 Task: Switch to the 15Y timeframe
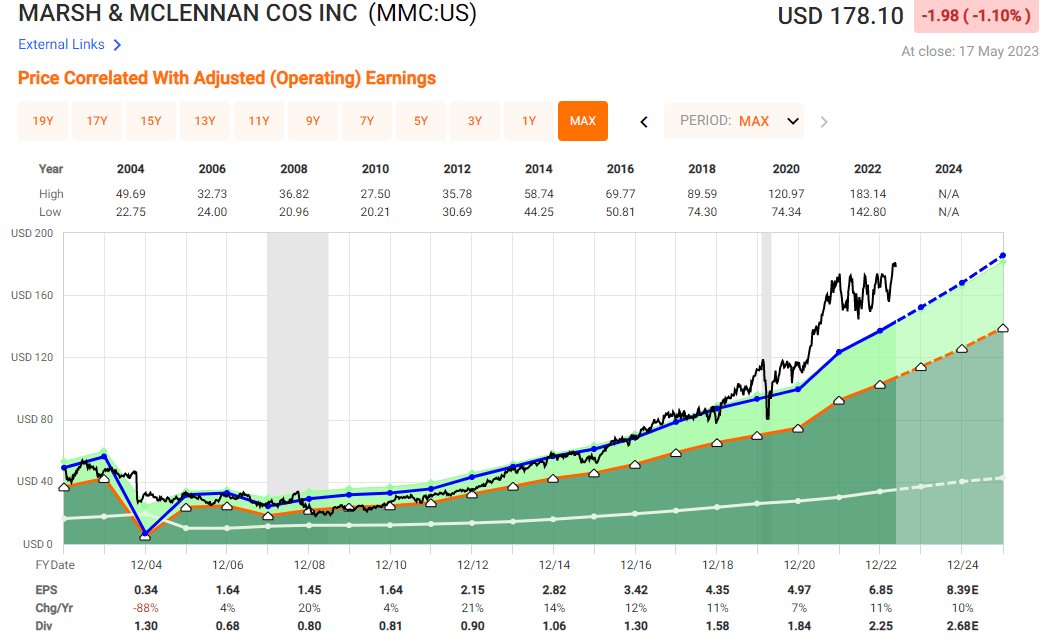pyautogui.click(x=150, y=120)
